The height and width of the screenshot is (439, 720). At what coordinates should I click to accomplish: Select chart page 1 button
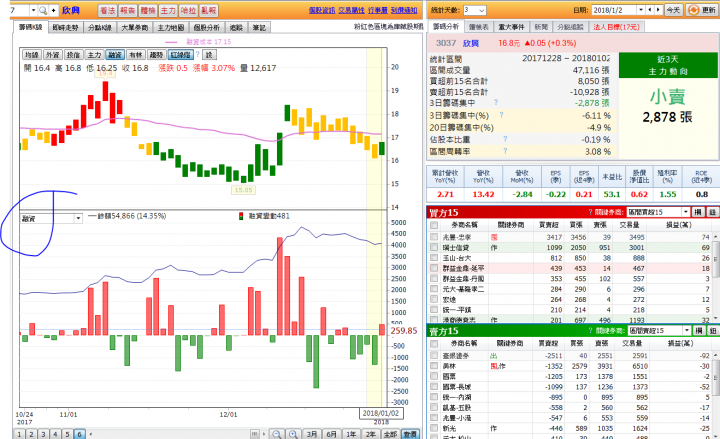pyautogui.click(x=19, y=434)
